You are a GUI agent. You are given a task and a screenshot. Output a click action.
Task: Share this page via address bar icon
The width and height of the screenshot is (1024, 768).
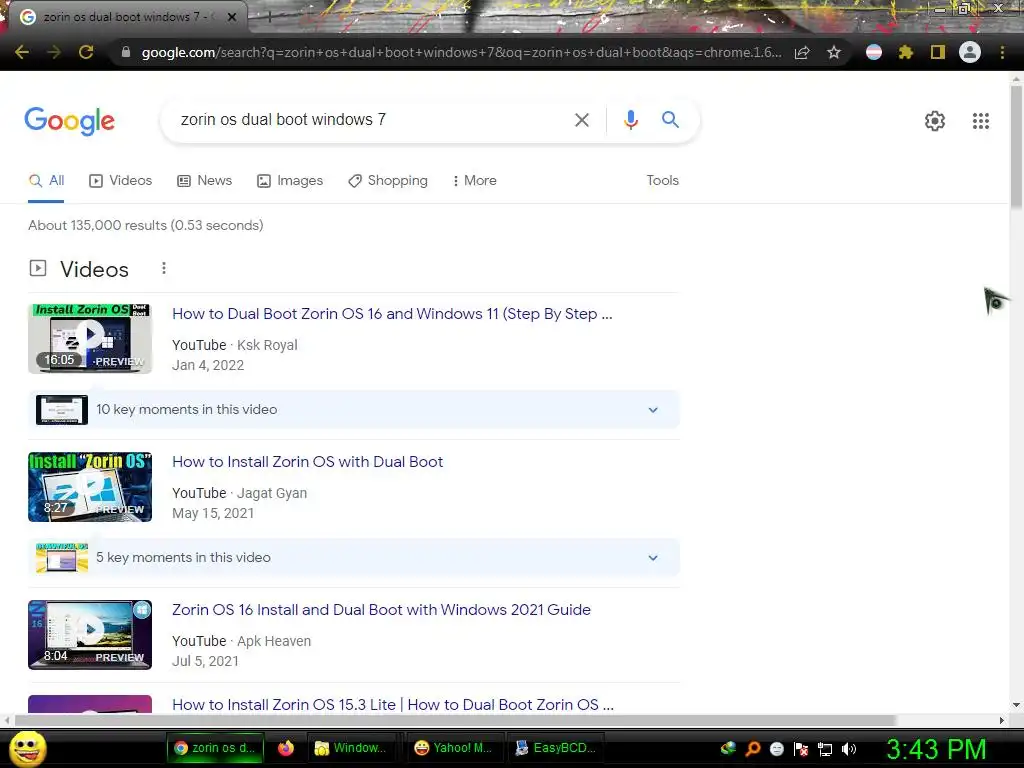pyautogui.click(x=802, y=52)
